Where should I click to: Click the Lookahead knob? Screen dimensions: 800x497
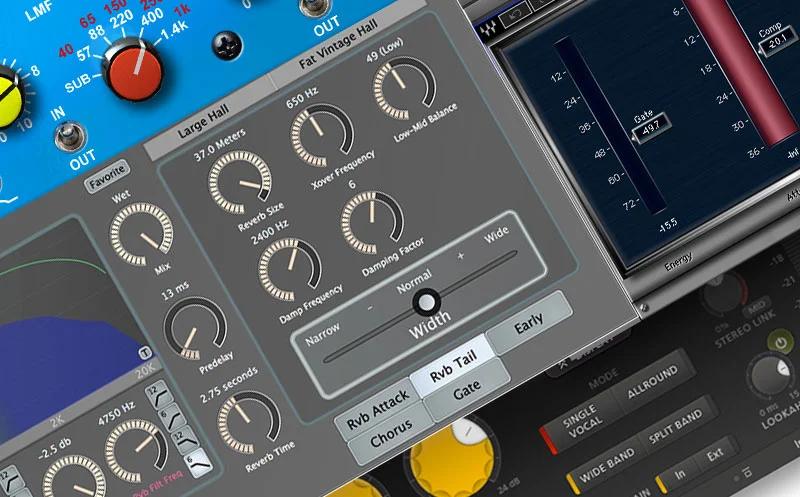point(769,377)
